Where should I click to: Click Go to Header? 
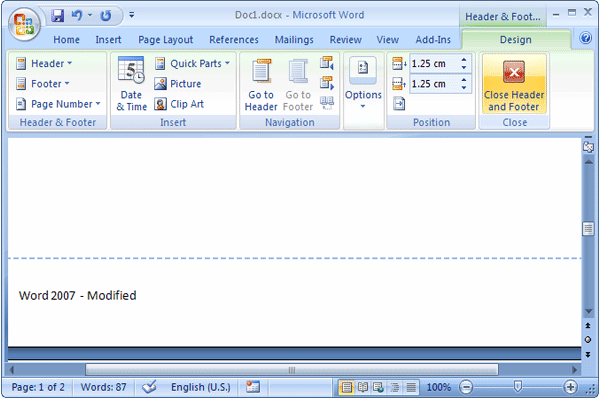click(261, 85)
